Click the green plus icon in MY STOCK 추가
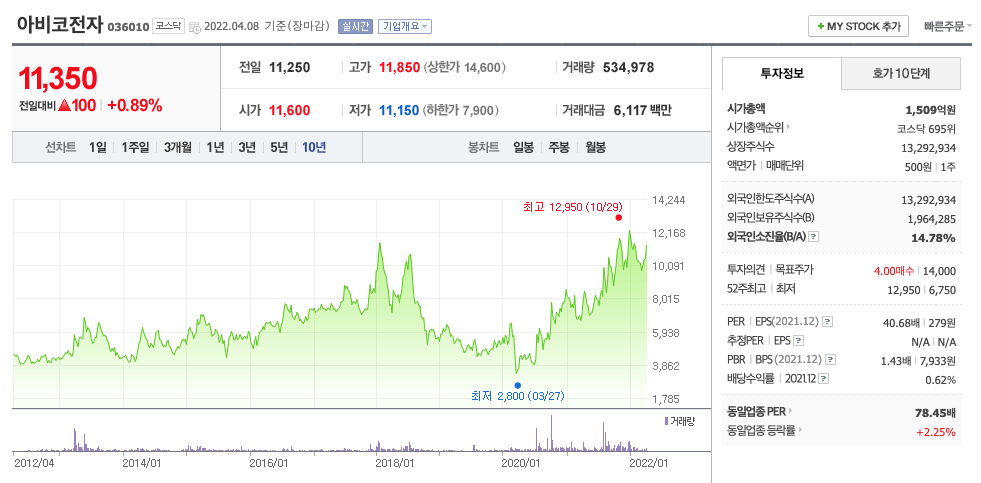The height and width of the screenshot is (483, 981). pos(821,27)
